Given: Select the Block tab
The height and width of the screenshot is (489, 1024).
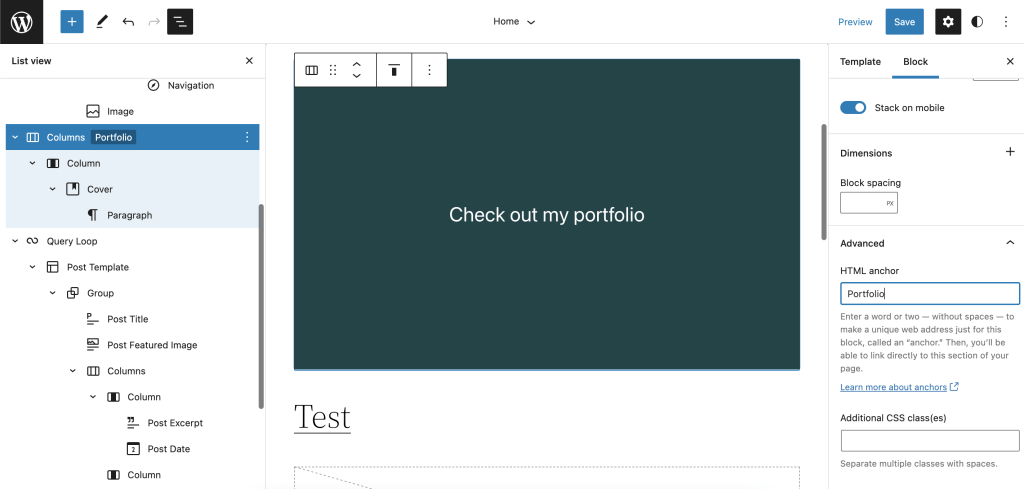Looking at the screenshot, I should click(915, 61).
